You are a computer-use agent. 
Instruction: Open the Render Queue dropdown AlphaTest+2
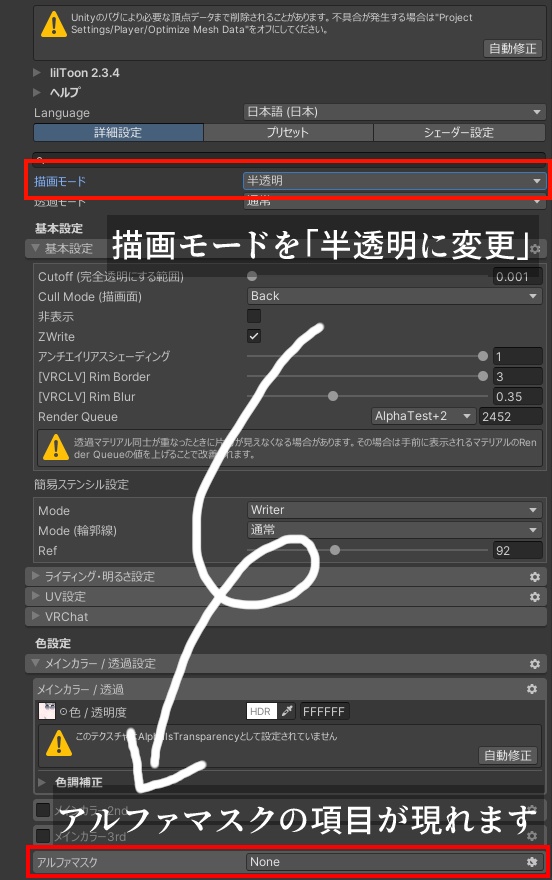[424, 416]
